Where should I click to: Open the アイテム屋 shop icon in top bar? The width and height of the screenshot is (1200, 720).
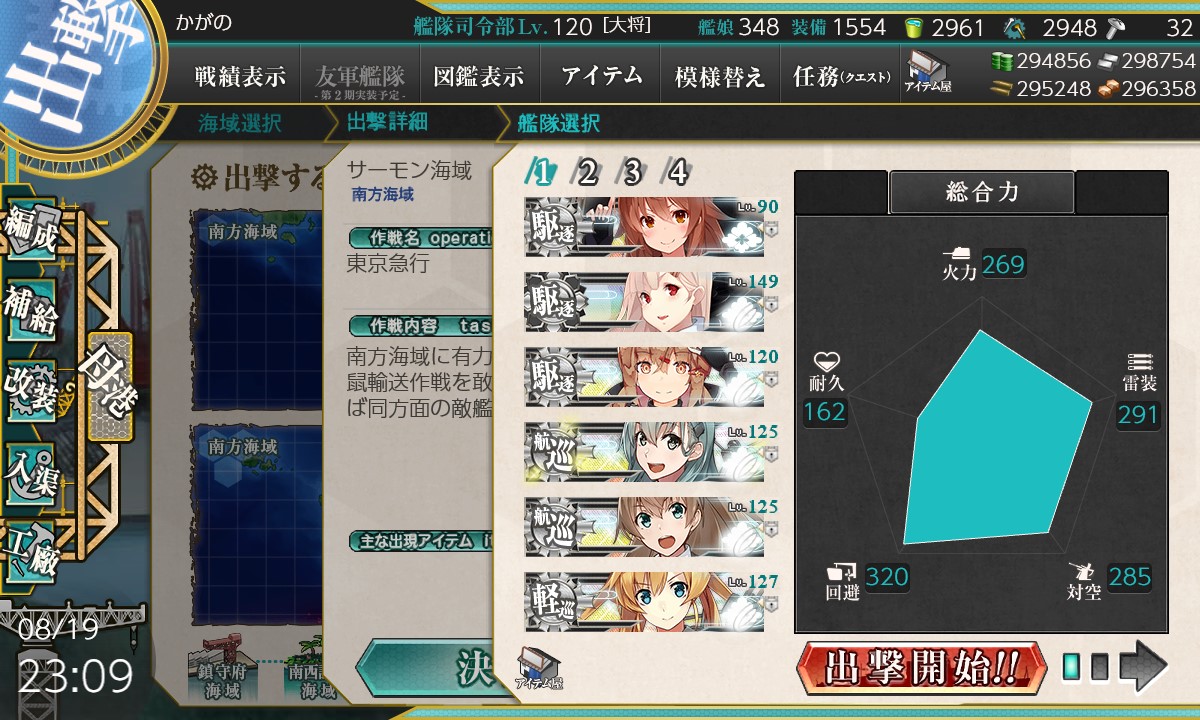[x=927, y=72]
